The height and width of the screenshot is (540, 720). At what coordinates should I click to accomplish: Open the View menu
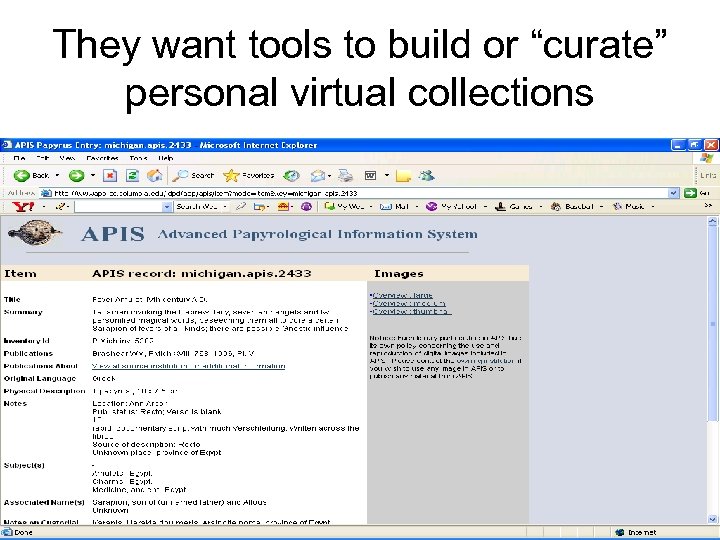[67, 158]
